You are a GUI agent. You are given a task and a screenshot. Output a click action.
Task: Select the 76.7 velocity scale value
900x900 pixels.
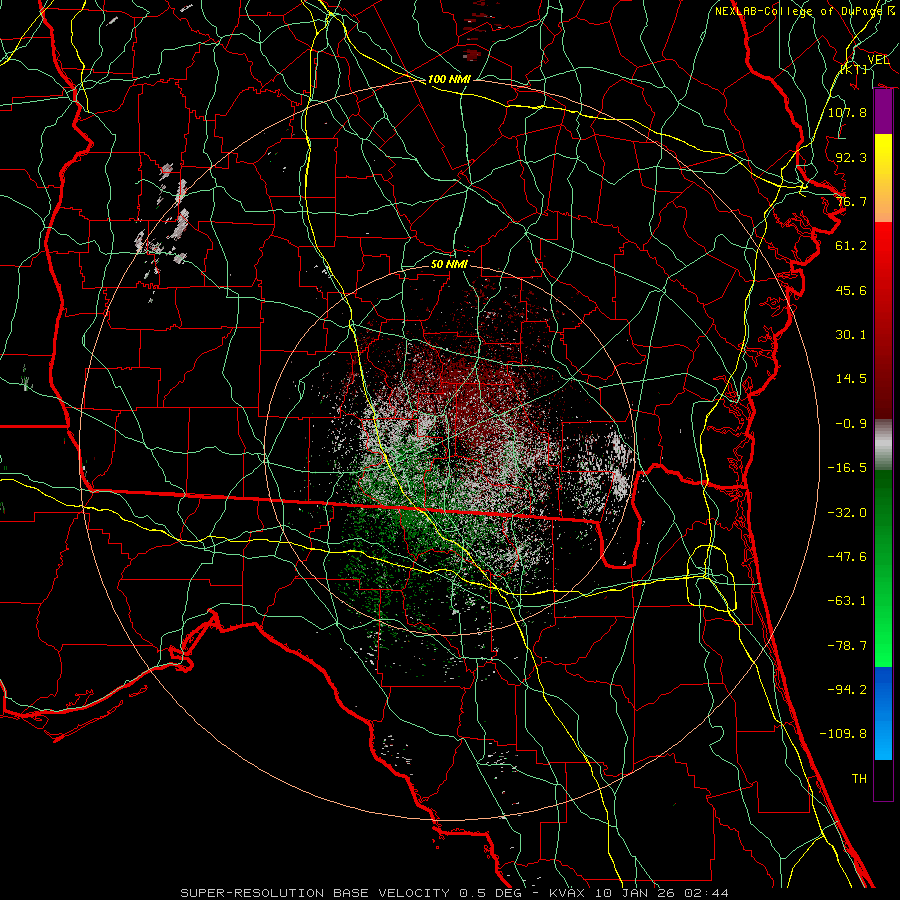[851, 201]
